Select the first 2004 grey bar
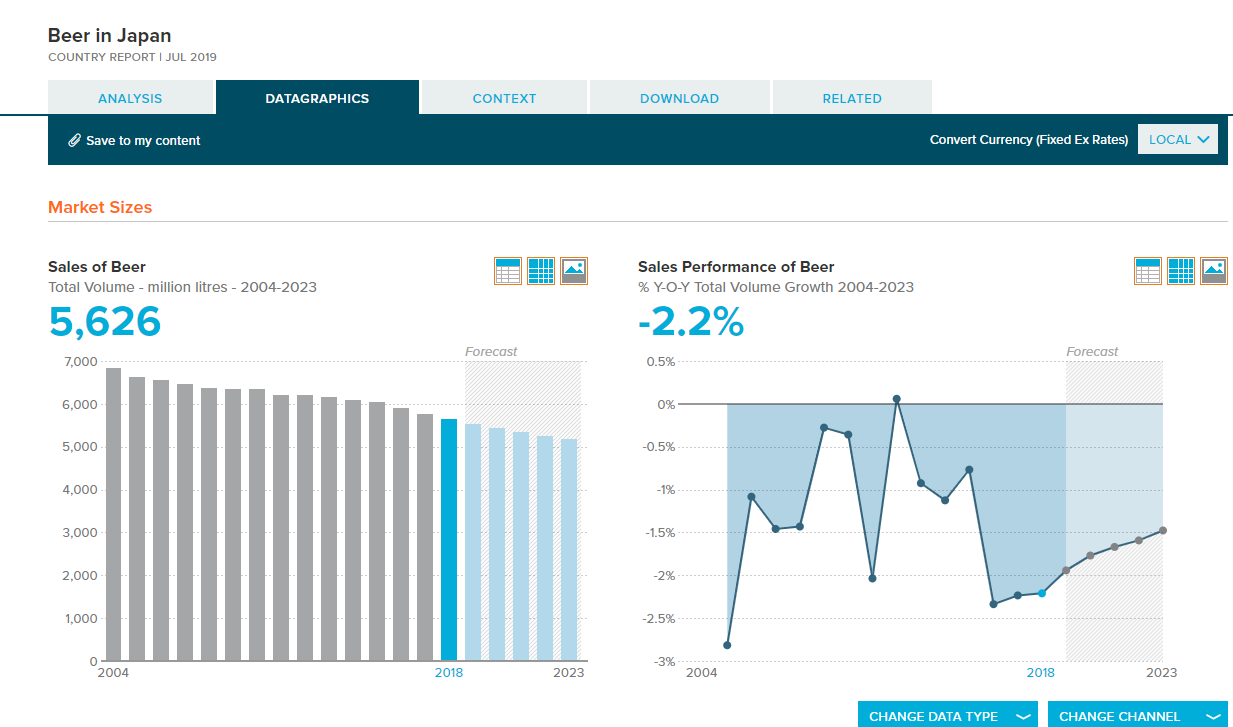Image resolution: width=1233 pixels, height=727 pixels. coord(113,515)
